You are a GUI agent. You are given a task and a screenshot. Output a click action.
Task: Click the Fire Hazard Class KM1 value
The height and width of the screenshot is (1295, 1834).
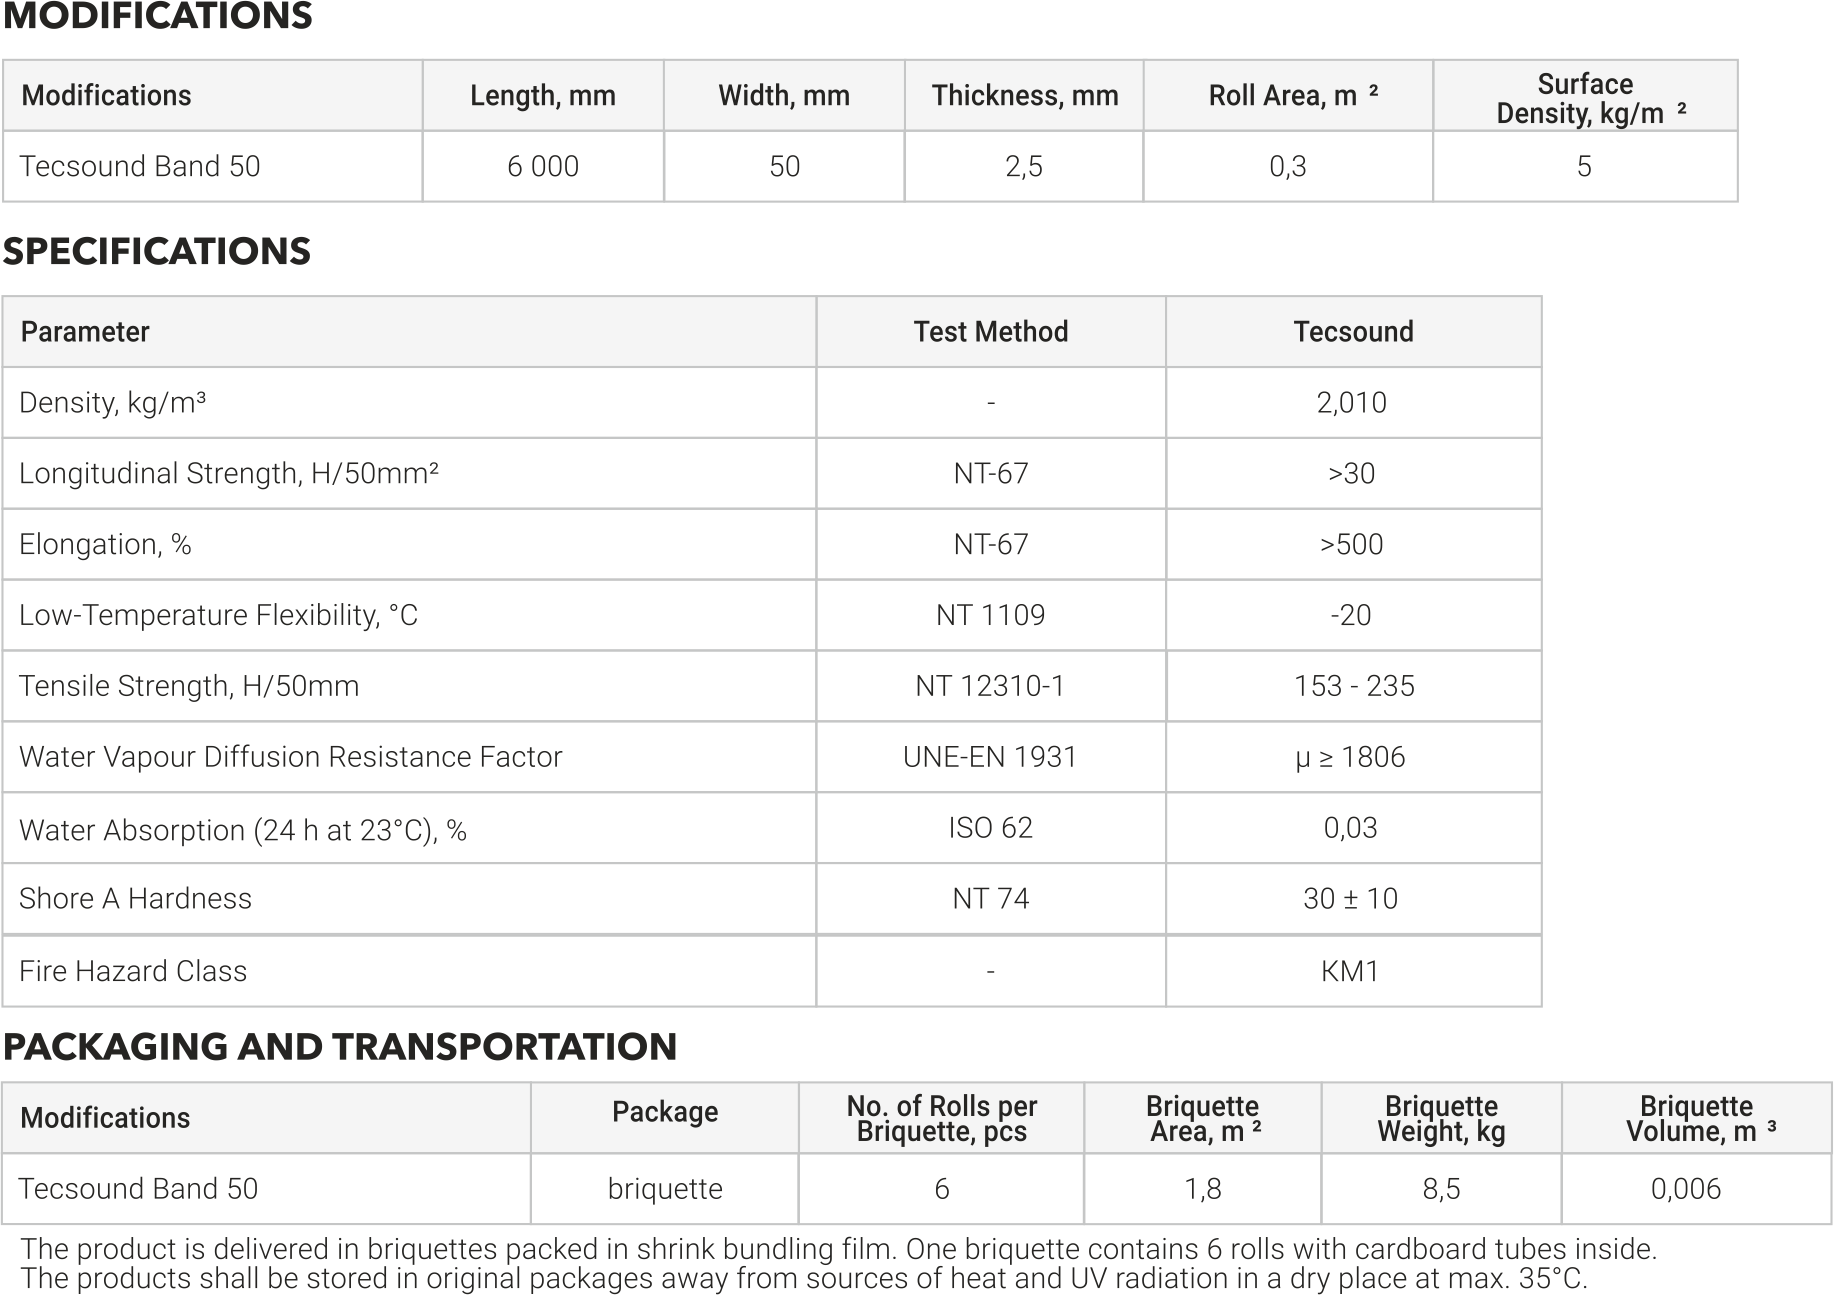tap(1350, 971)
